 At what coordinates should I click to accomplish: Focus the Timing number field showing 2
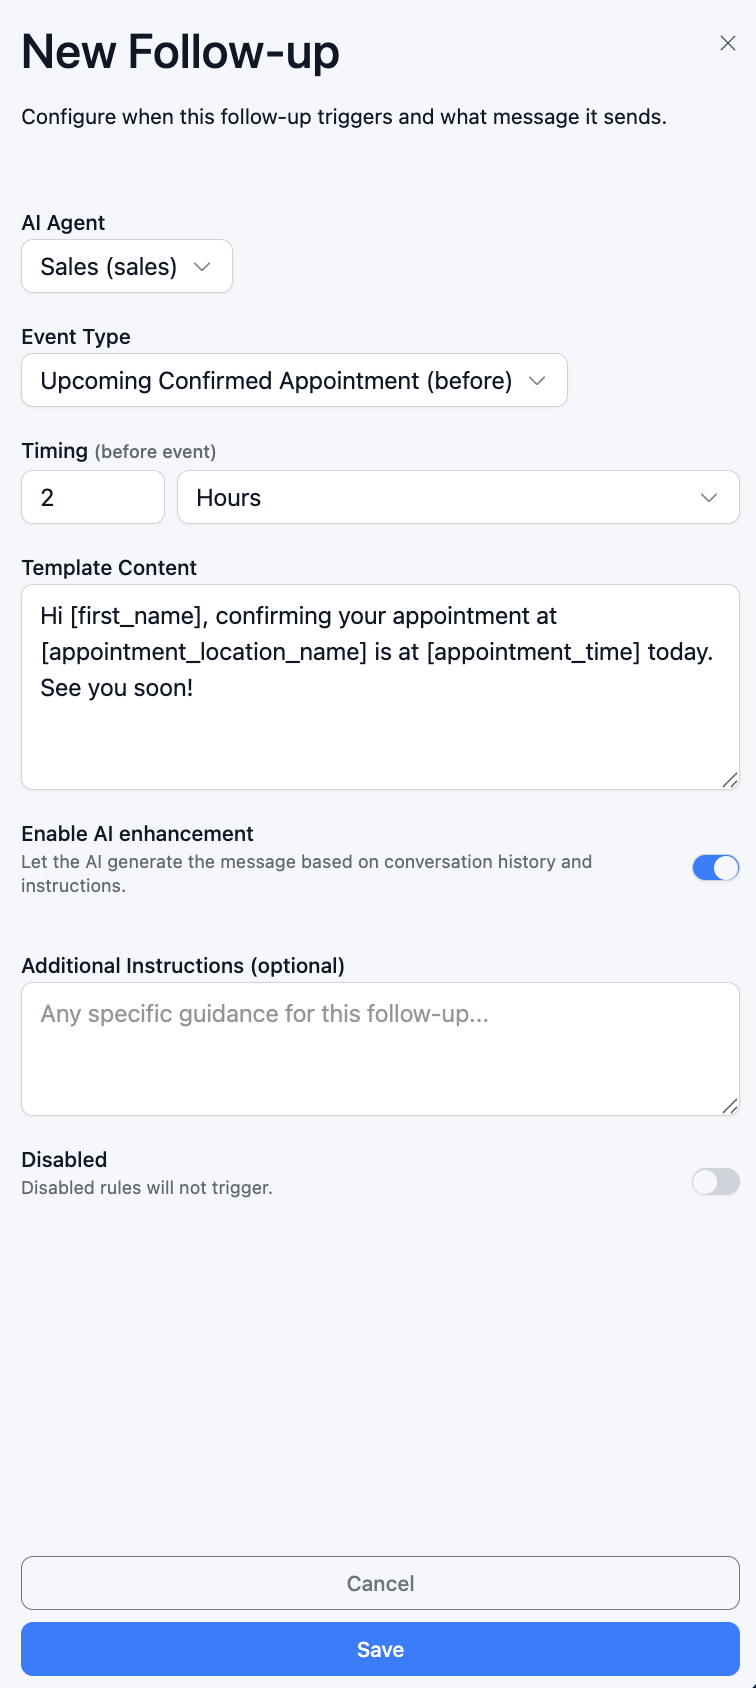point(93,498)
